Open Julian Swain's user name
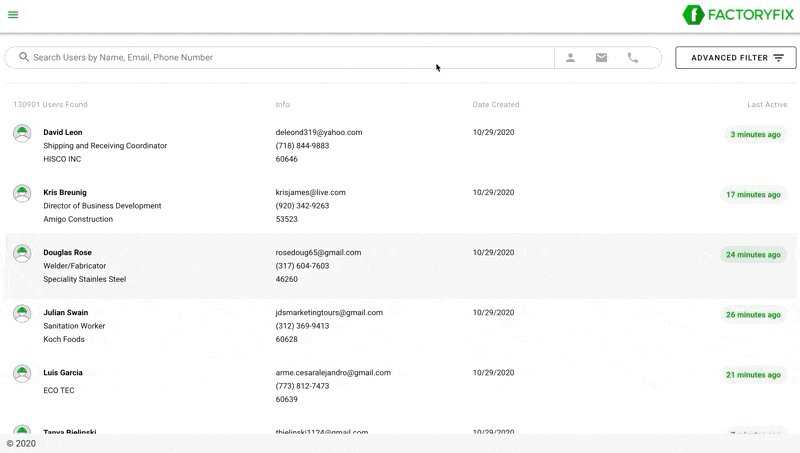The image size is (800, 453). point(65,312)
